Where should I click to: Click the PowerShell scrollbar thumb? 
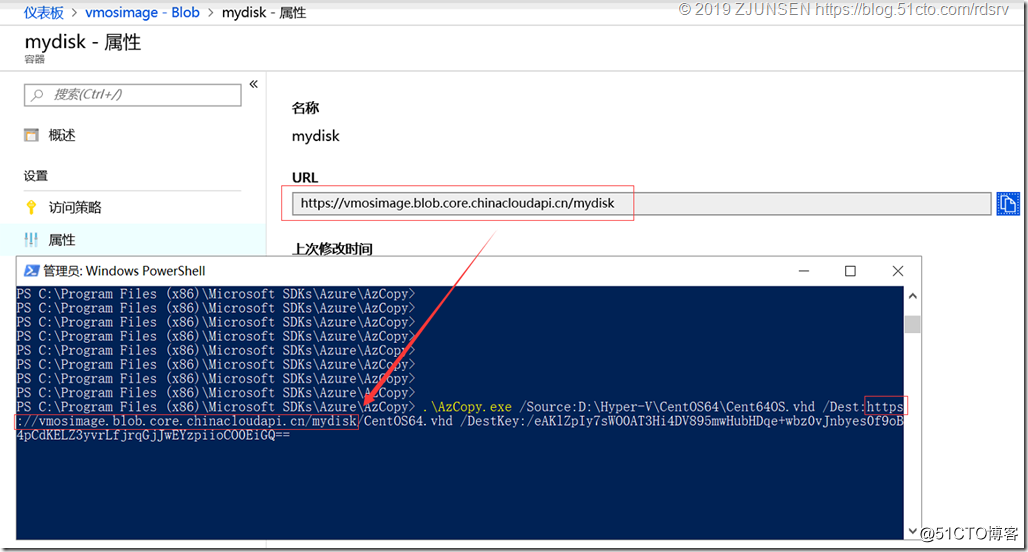click(913, 324)
